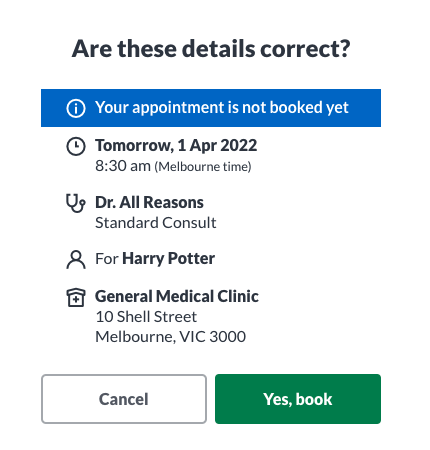Click the '(Melbourne time)' timezone note
This screenshot has height=450, width=430.
pos(203,166)
